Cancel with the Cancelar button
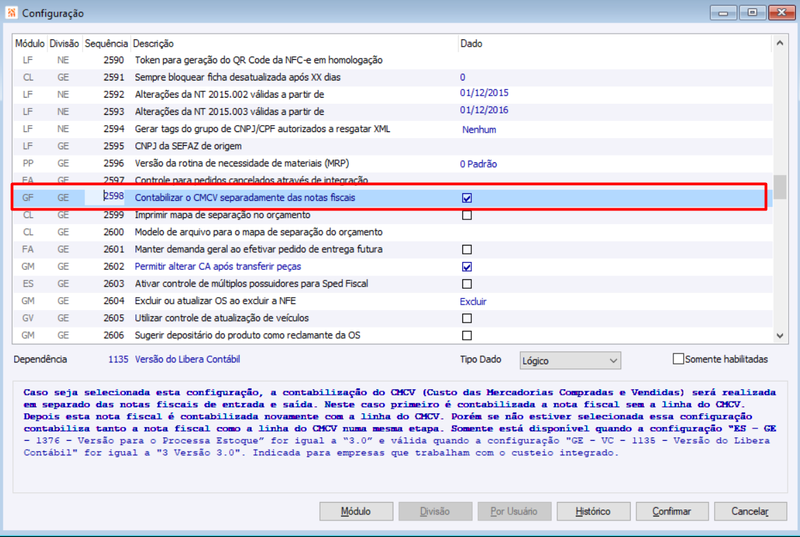 click(751, 511)
